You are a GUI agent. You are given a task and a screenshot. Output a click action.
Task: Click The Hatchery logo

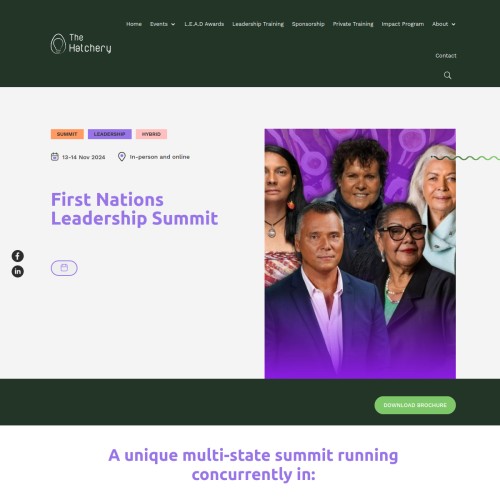coord(81,44)
